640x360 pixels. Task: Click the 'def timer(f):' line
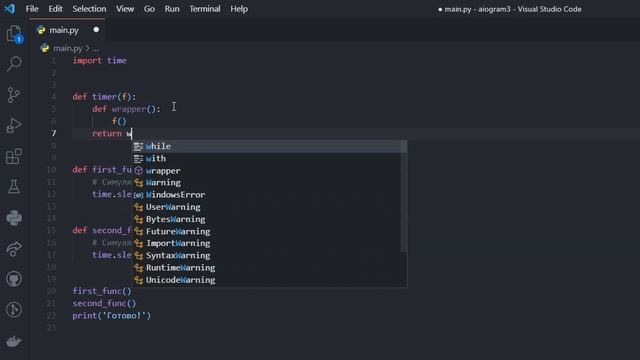click(104, 97)
